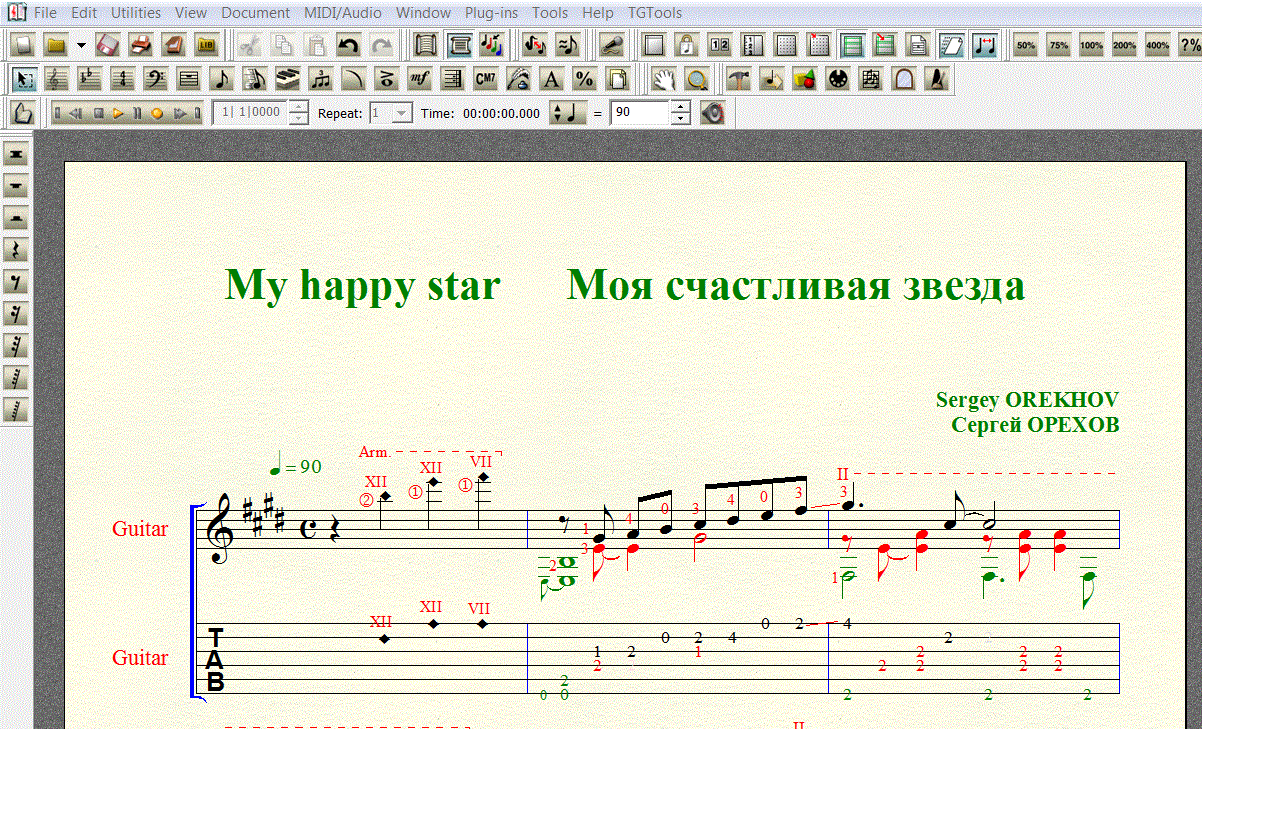
Task: Open the LIB library button
Action: [207, 45]
